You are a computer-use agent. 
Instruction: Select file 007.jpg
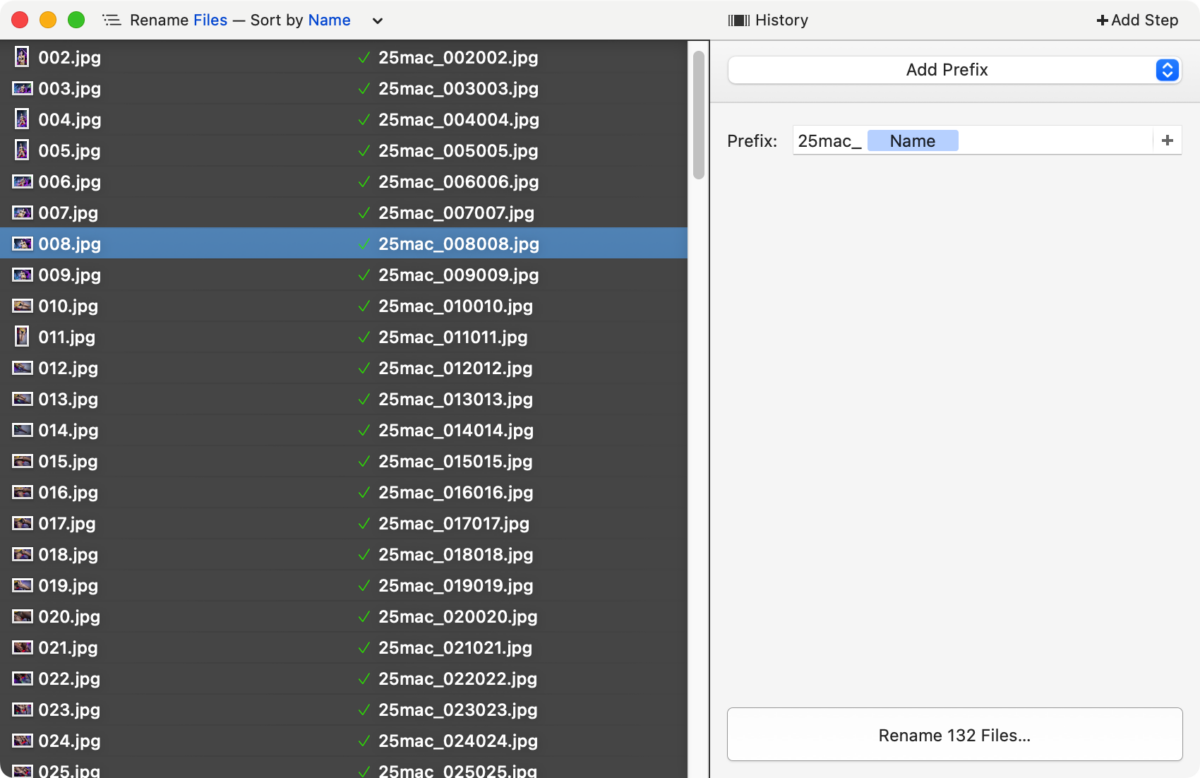pyautogui.click(x=68, y=213)
